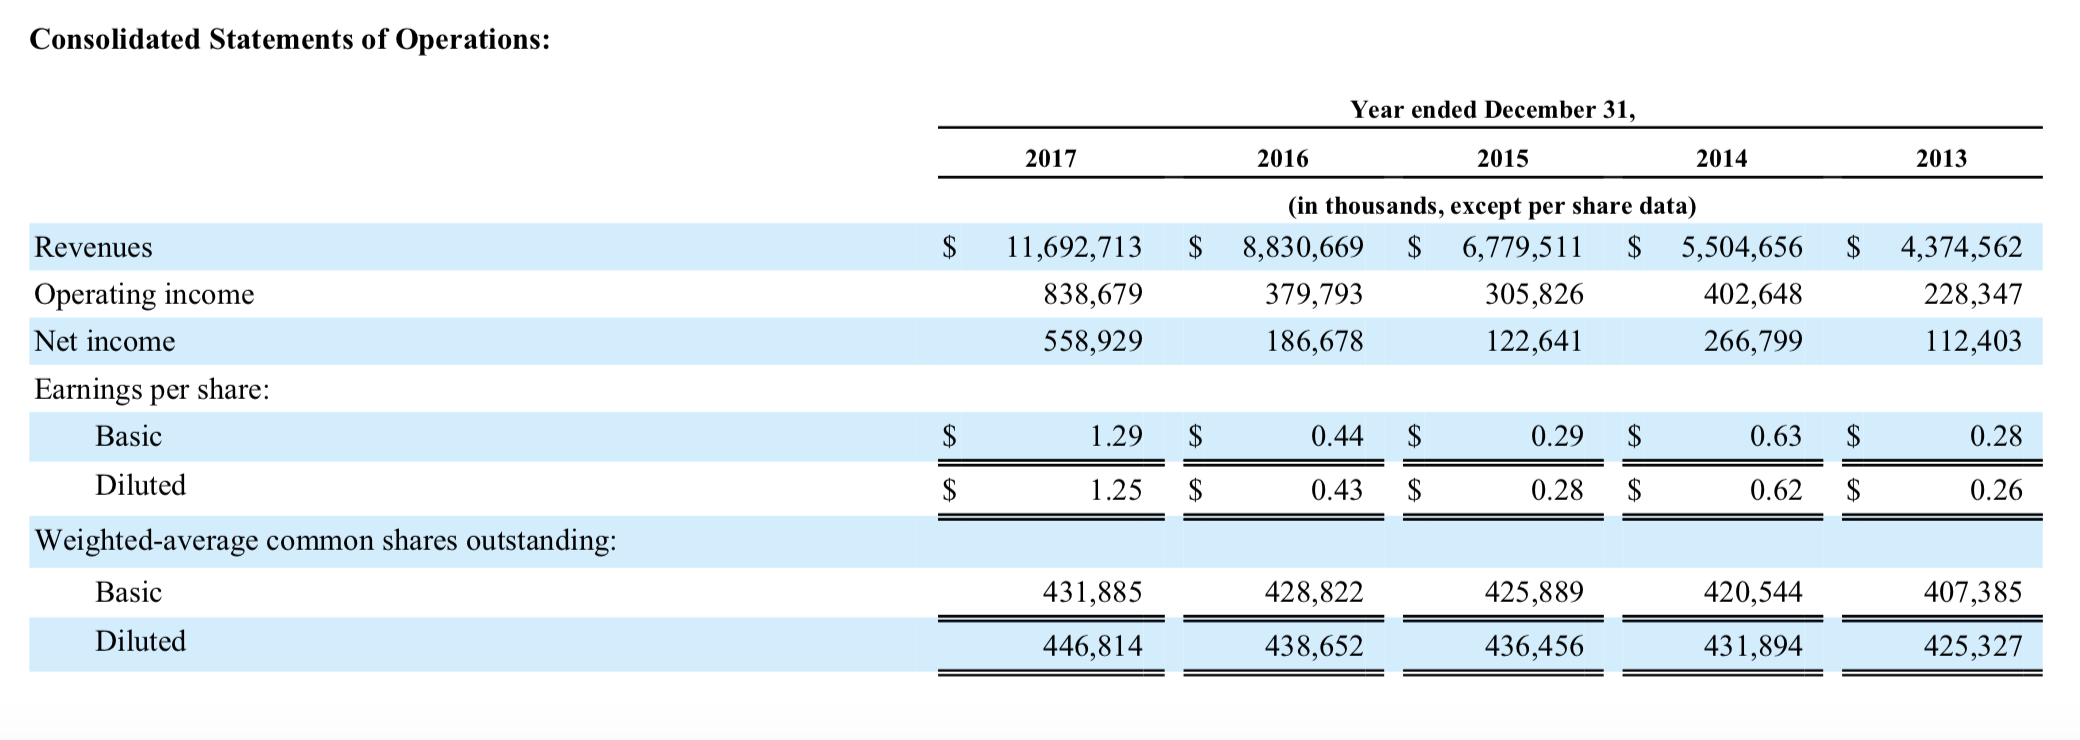This screenshot has width=2080, height=740.
Task: Select basic shares value 420,544
Action: click(1753, 593)
